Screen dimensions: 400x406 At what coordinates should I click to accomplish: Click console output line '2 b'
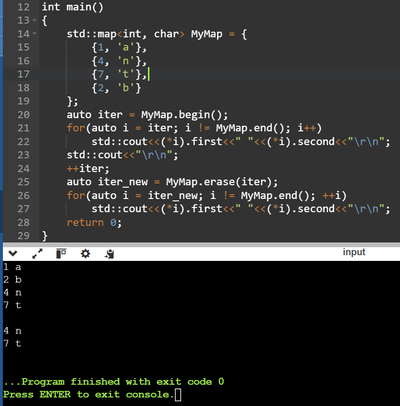(12, 280)
